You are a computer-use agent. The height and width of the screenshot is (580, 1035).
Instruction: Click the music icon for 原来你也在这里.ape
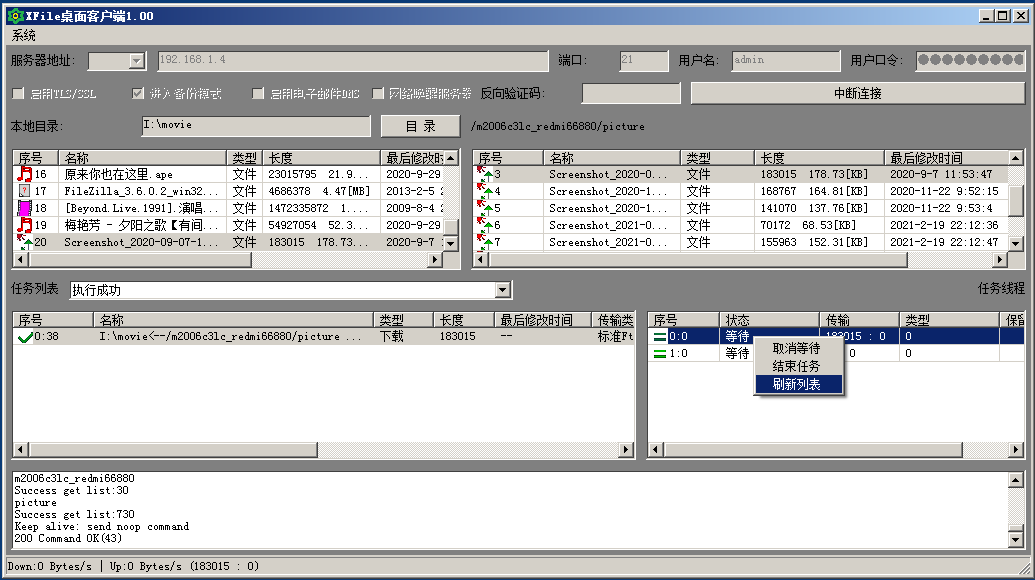point(25,174)
